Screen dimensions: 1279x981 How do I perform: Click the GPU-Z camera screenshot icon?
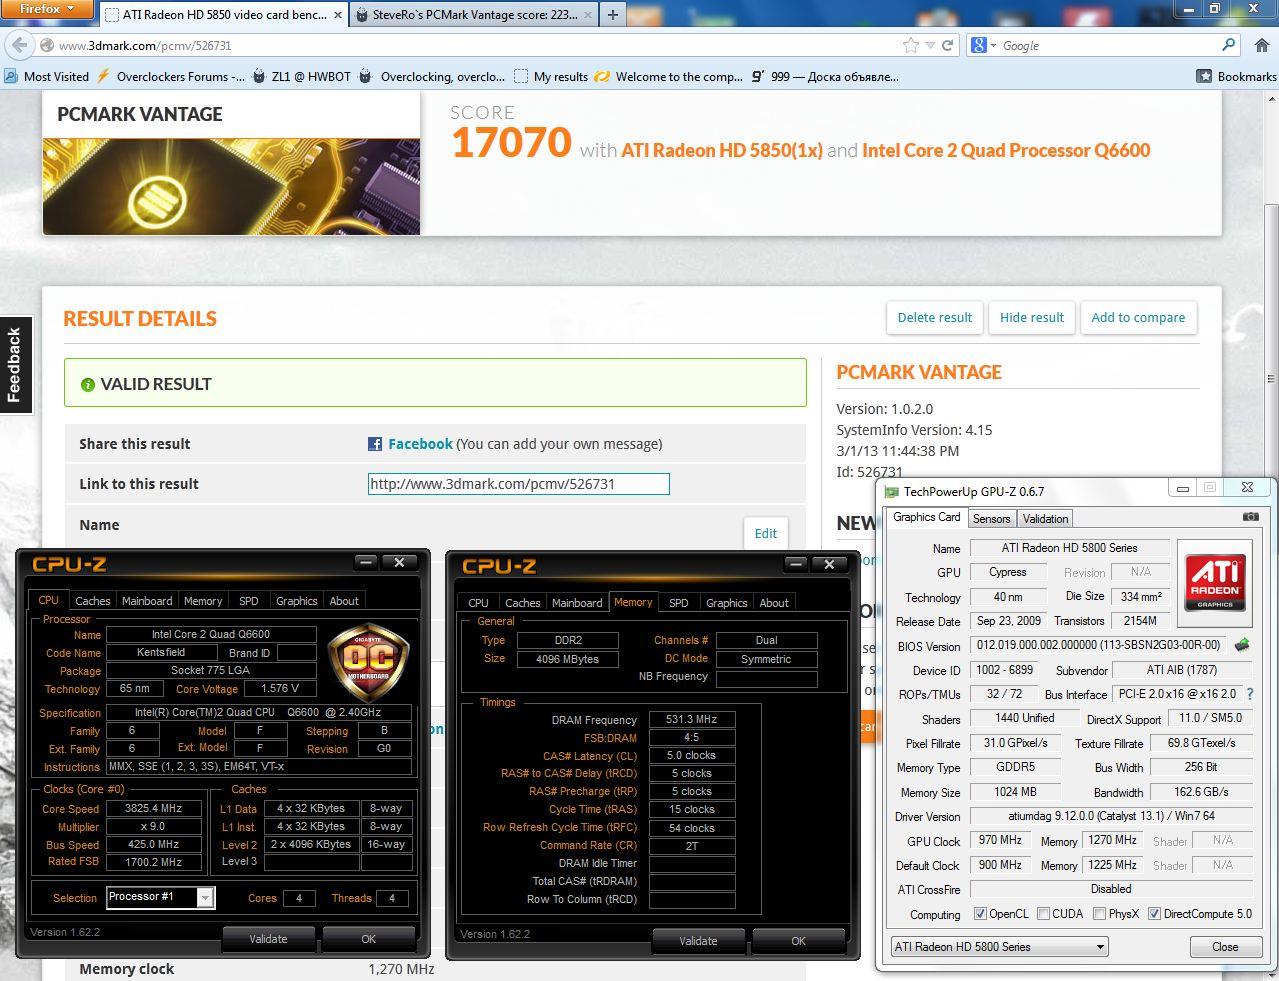[x=1250, y=517]
